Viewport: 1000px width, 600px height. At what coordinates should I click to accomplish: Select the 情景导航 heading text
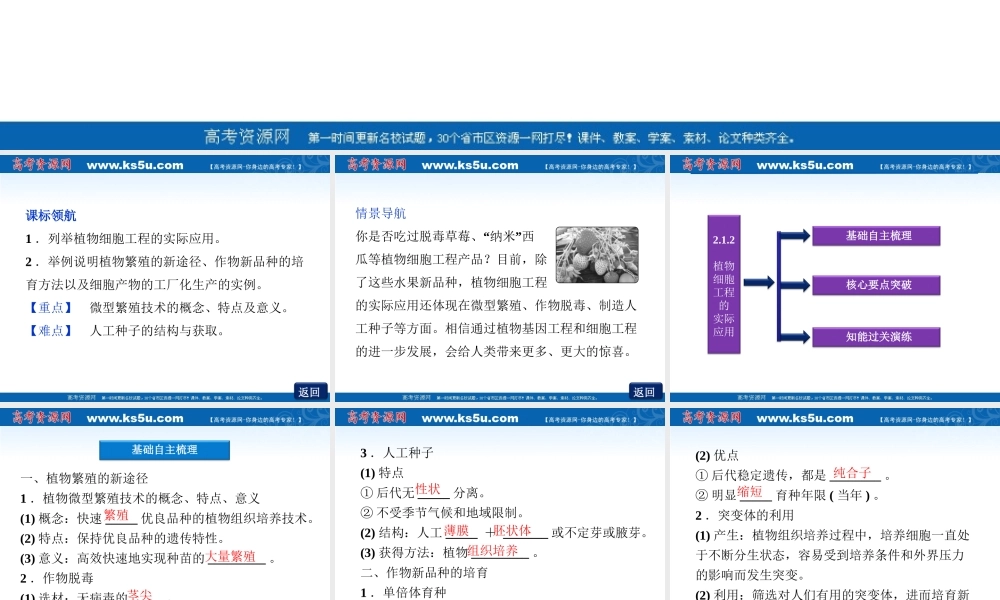(381, 214)
